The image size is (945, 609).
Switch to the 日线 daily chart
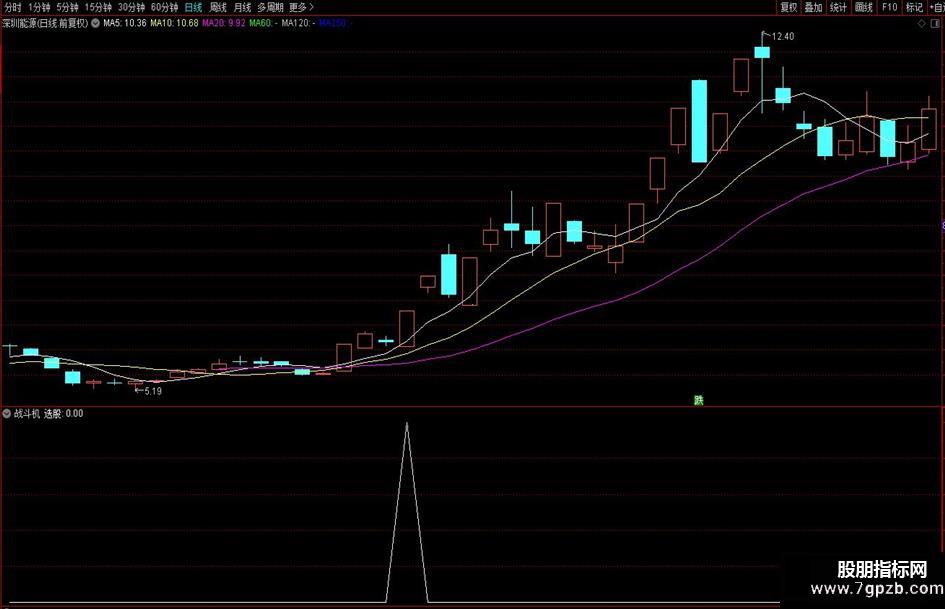pyautogui.click(x=193, y=7)
